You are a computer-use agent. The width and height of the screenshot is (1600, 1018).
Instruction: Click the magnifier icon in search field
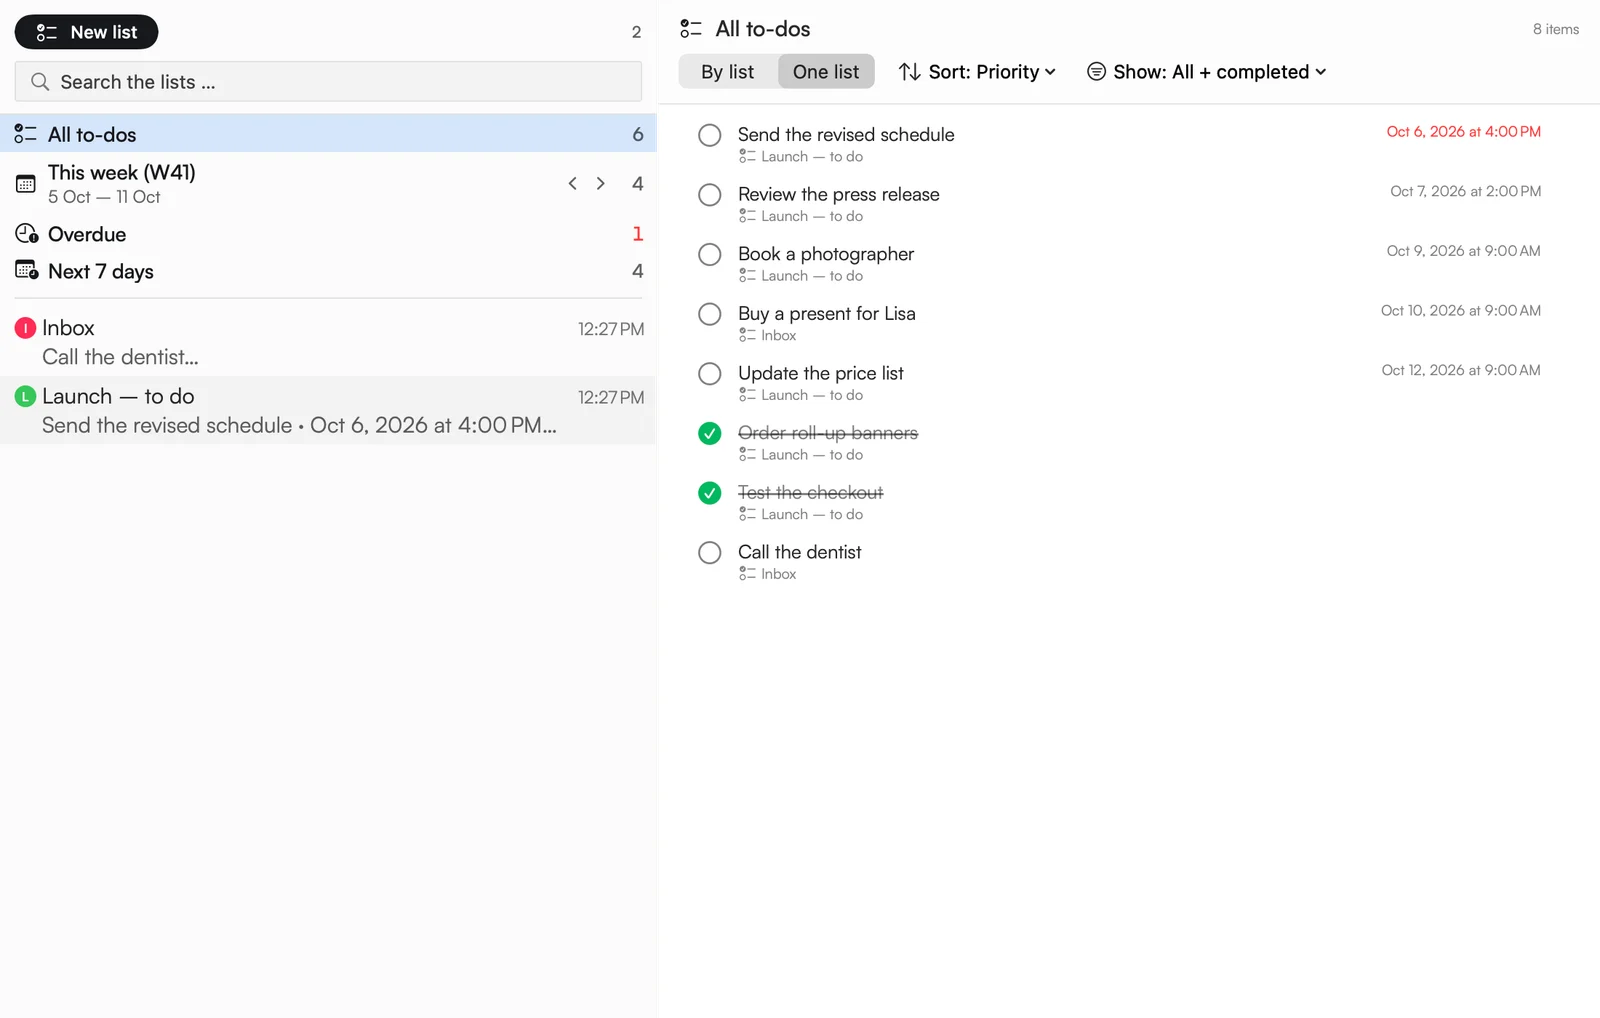[40, 82]
